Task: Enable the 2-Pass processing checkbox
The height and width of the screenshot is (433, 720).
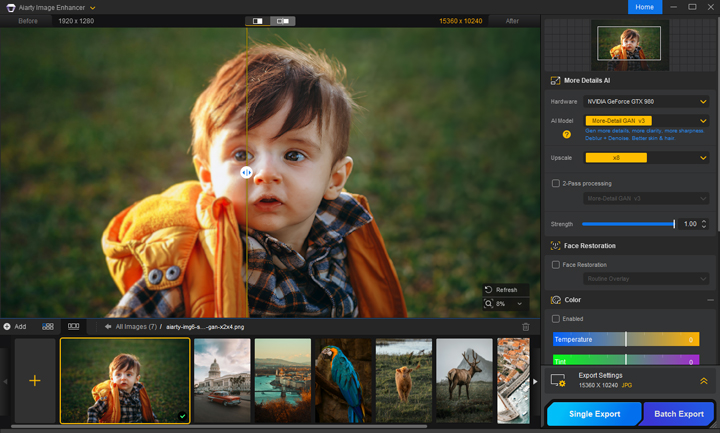Action: tap(556, 183)
